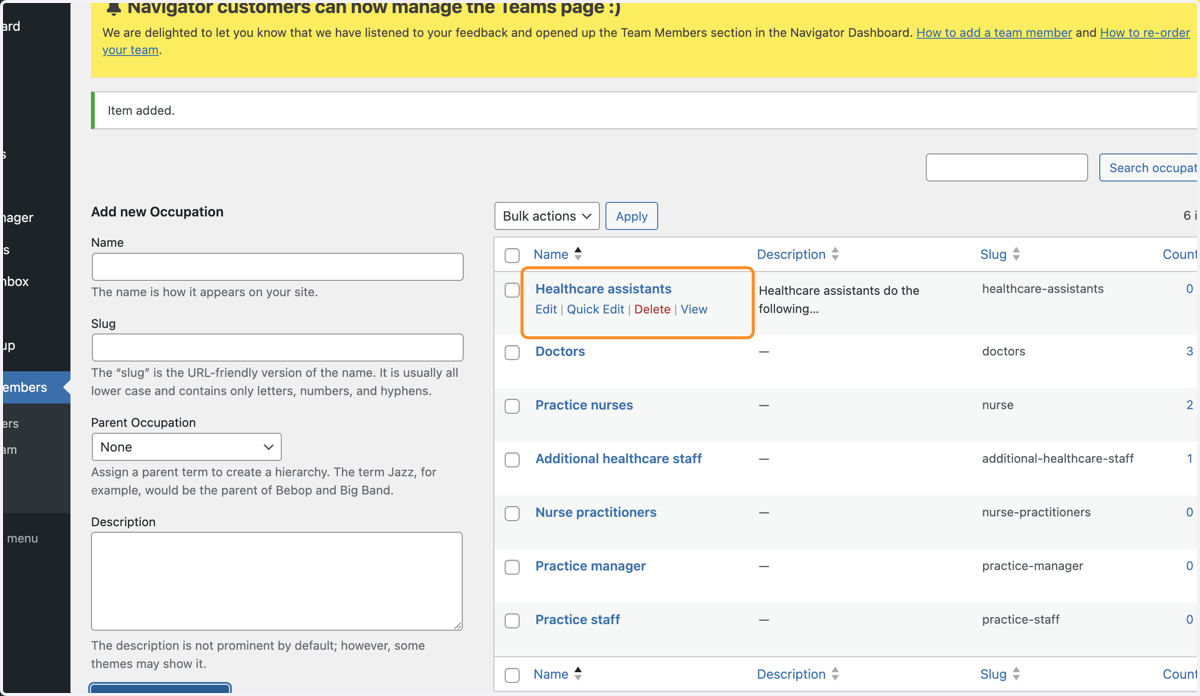This screenshot has height=696, width=1200.
Task: Open the Practice nurses occupation link
Action: 584,405
